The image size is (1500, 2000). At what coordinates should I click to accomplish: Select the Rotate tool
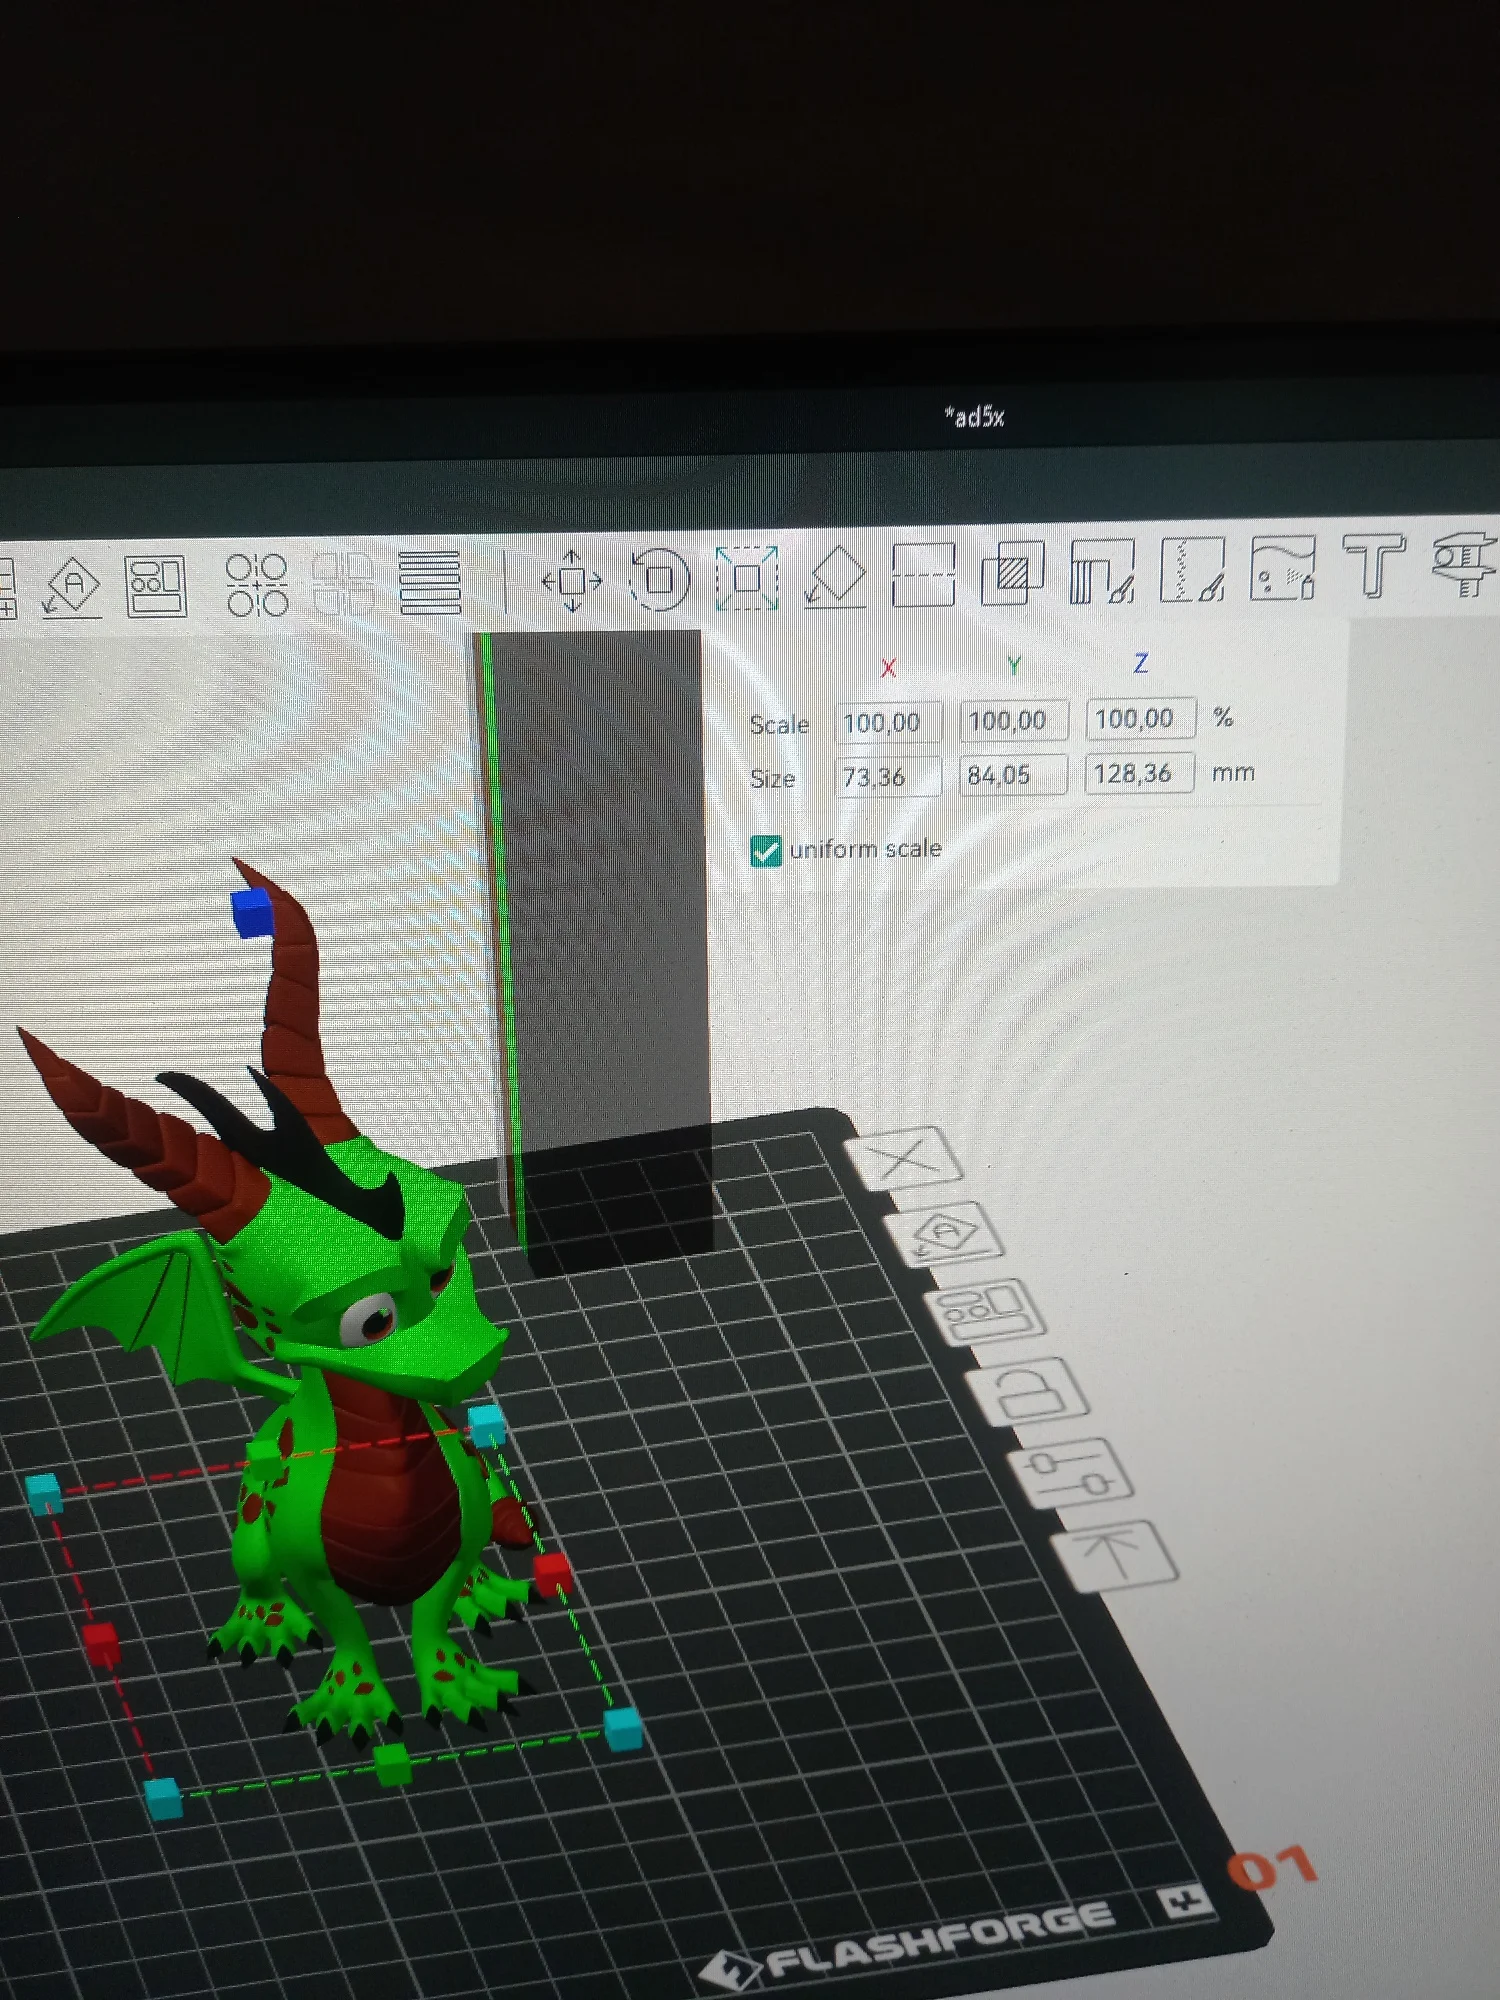(x=659, y=579)
